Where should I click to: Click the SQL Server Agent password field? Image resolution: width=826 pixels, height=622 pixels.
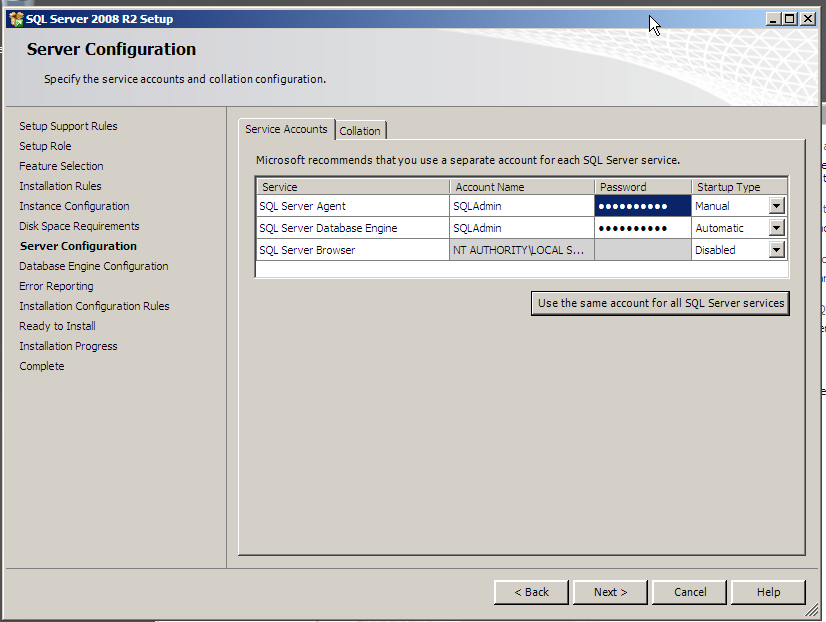tap(643, 206)
